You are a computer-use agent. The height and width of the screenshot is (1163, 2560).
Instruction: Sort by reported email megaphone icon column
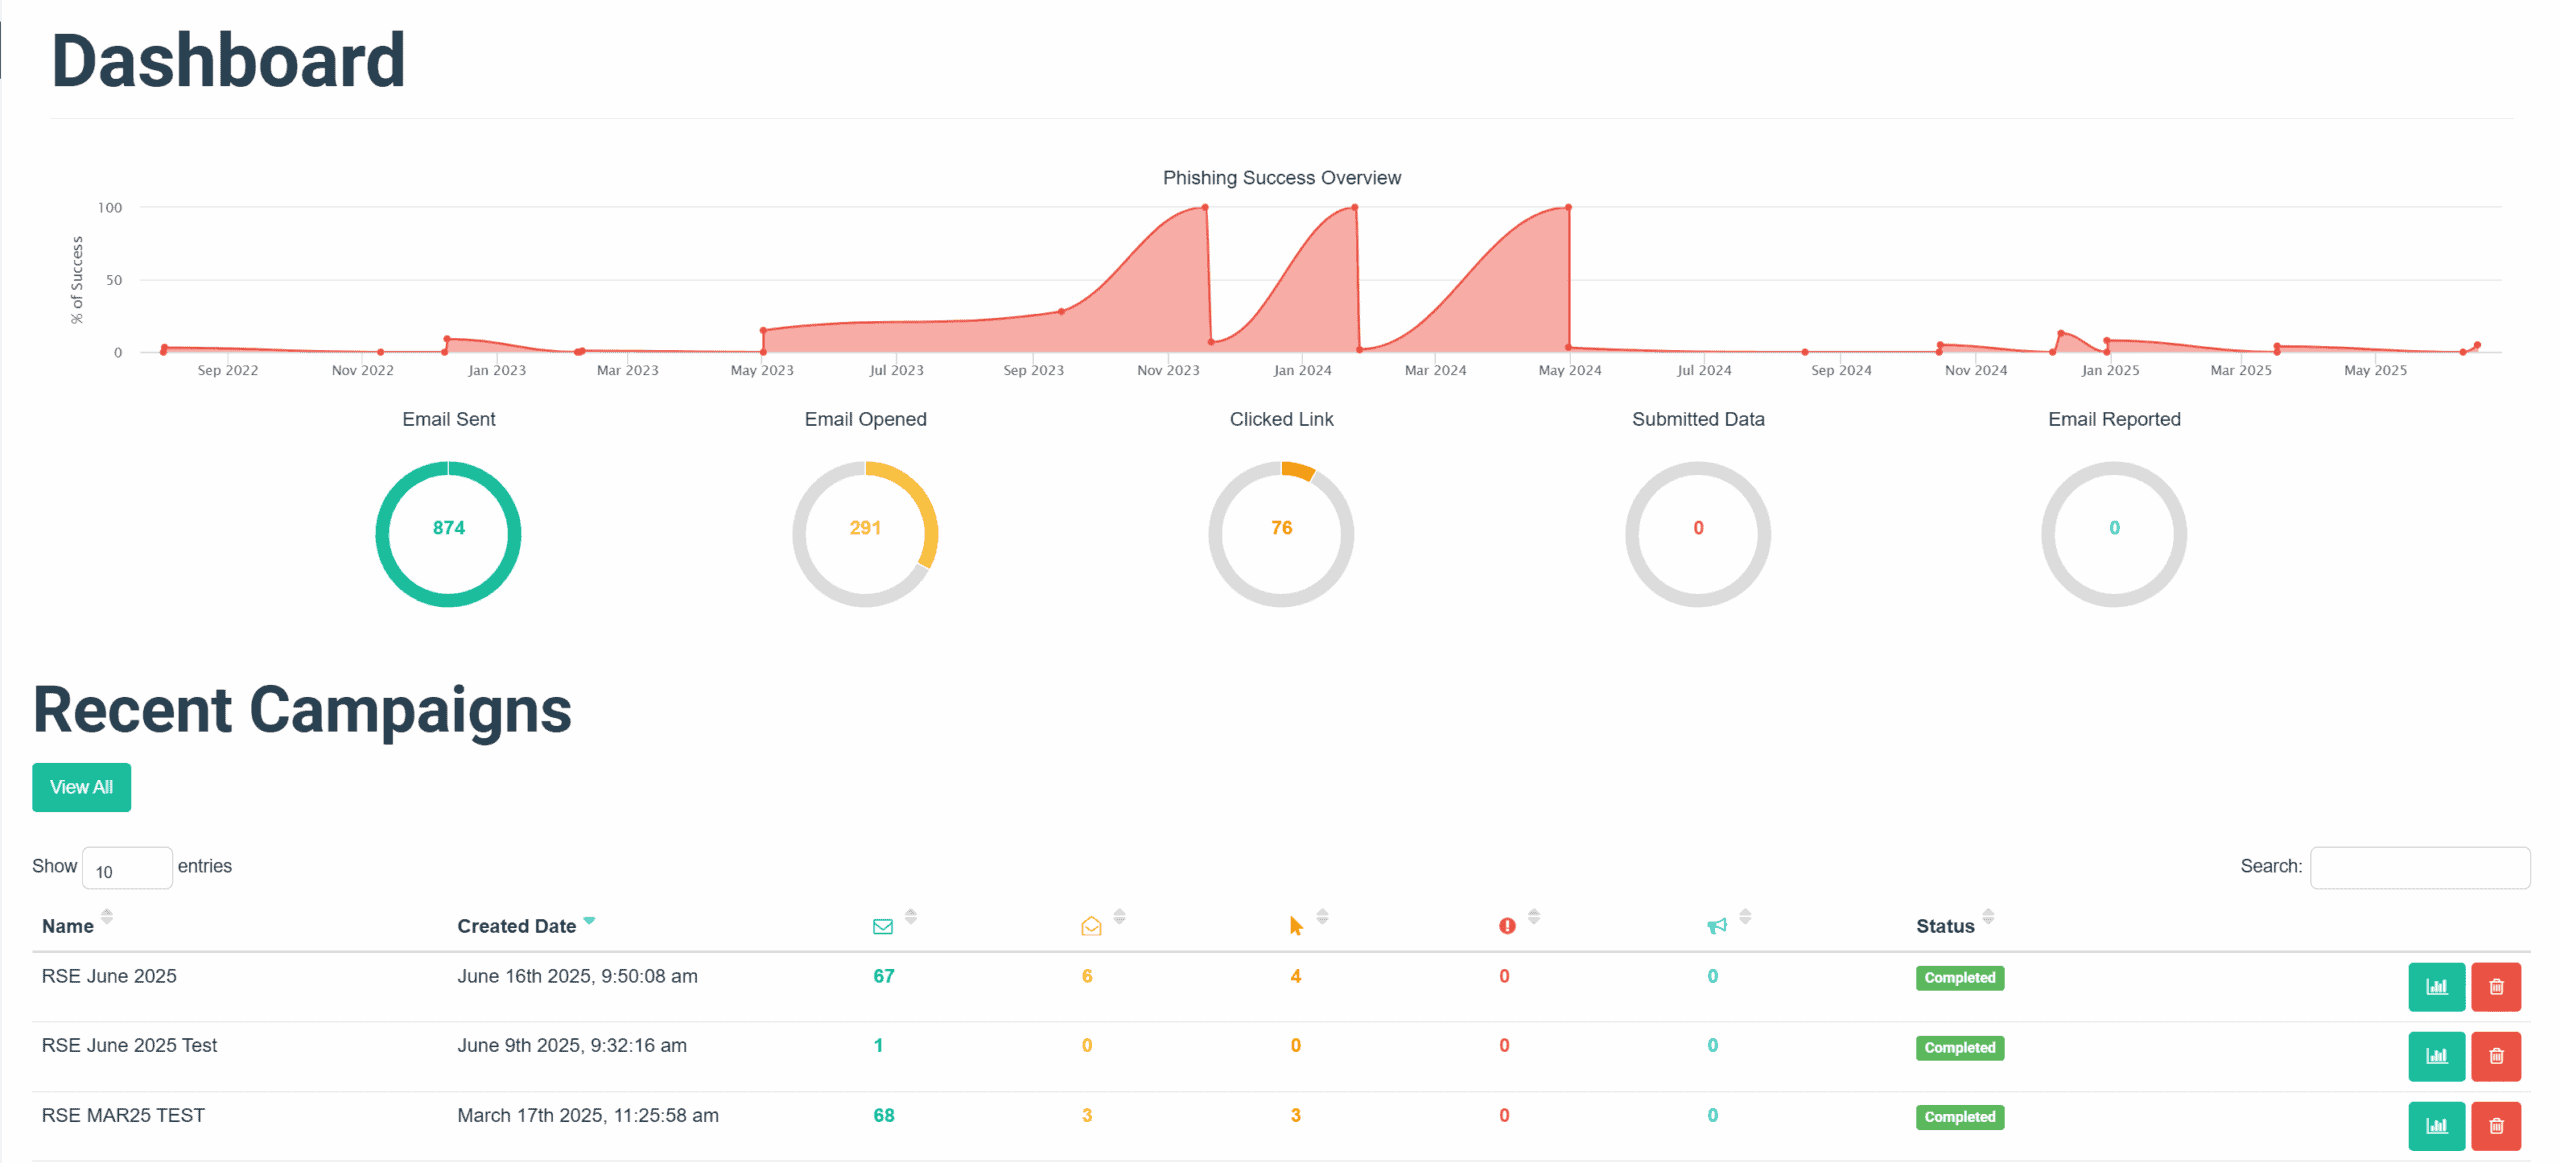coord(1716,926)
